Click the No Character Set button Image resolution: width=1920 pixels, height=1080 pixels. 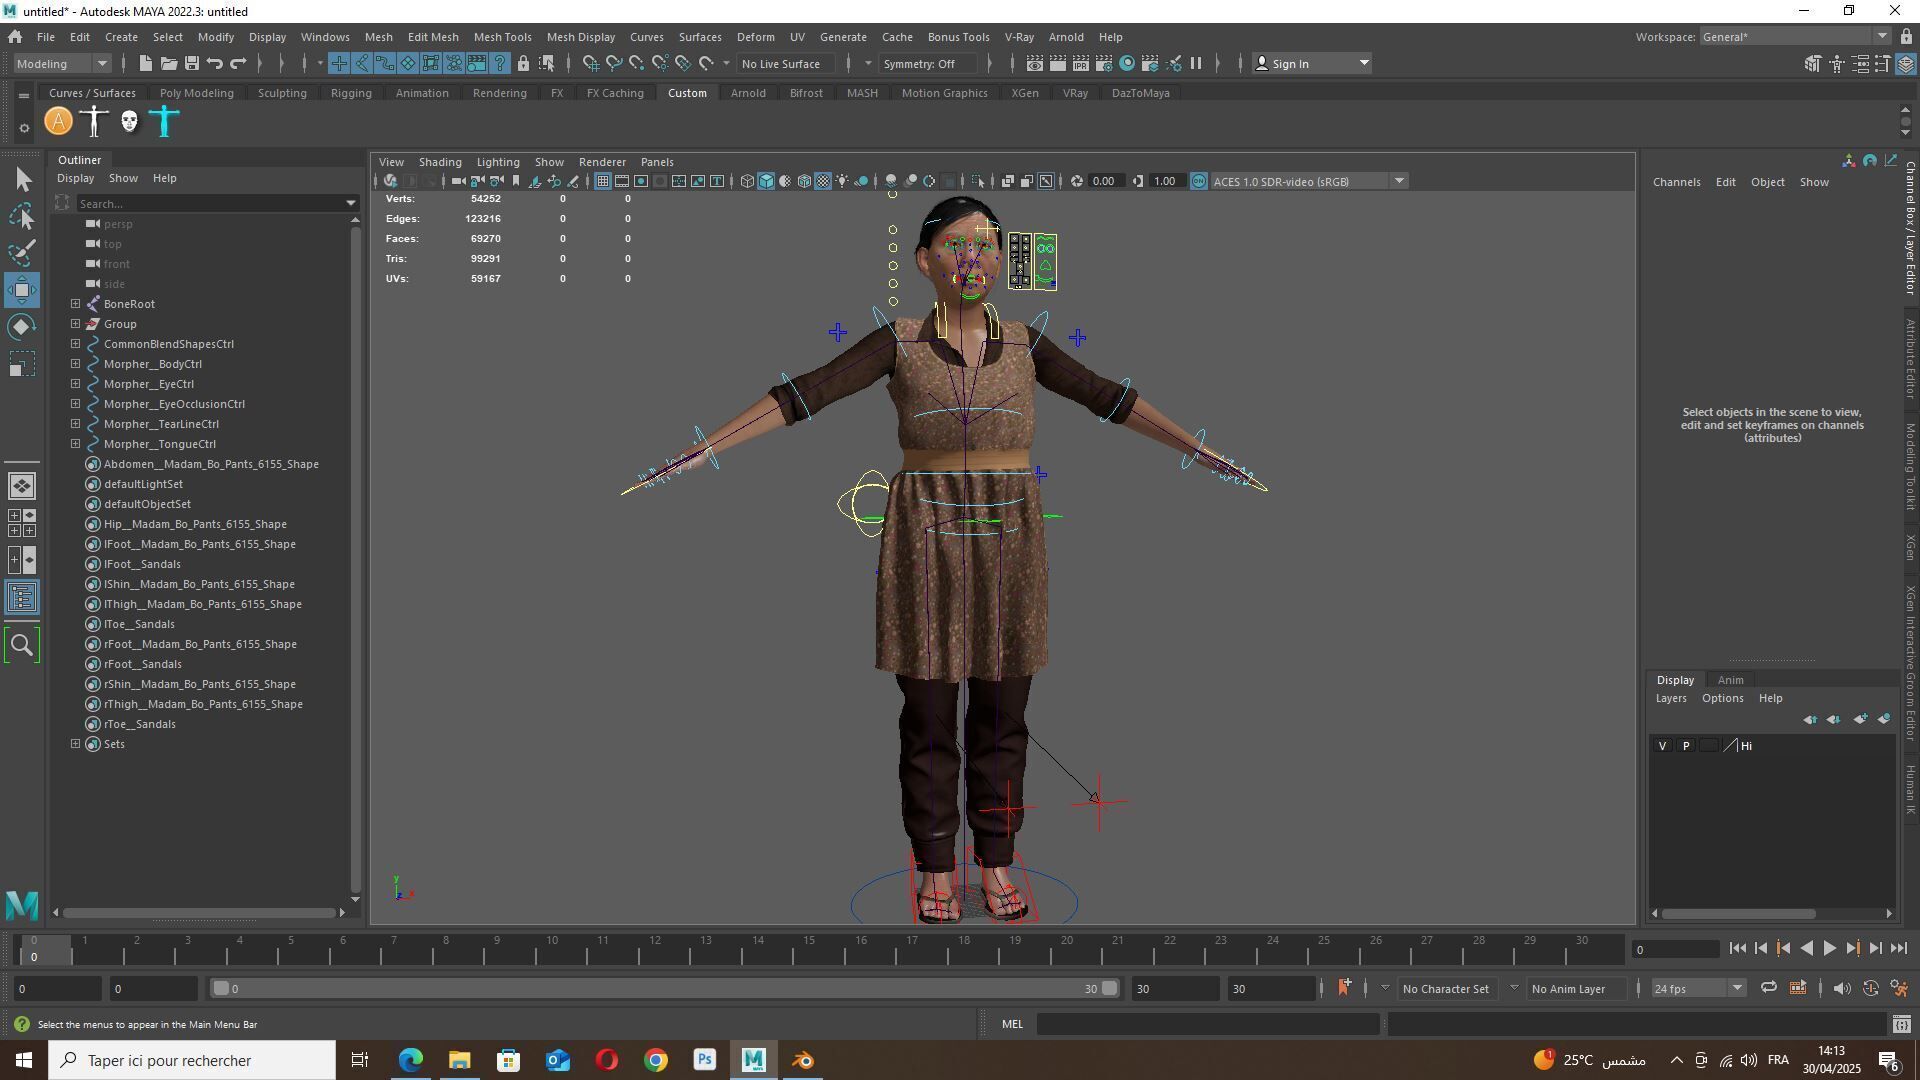[1445, 989]
